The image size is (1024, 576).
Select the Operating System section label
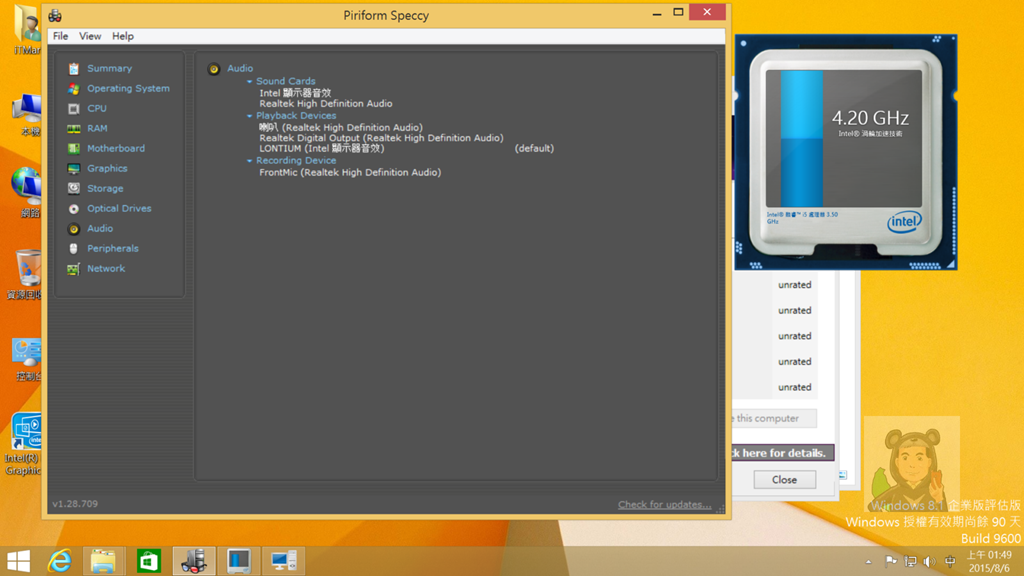coord(129,88)
